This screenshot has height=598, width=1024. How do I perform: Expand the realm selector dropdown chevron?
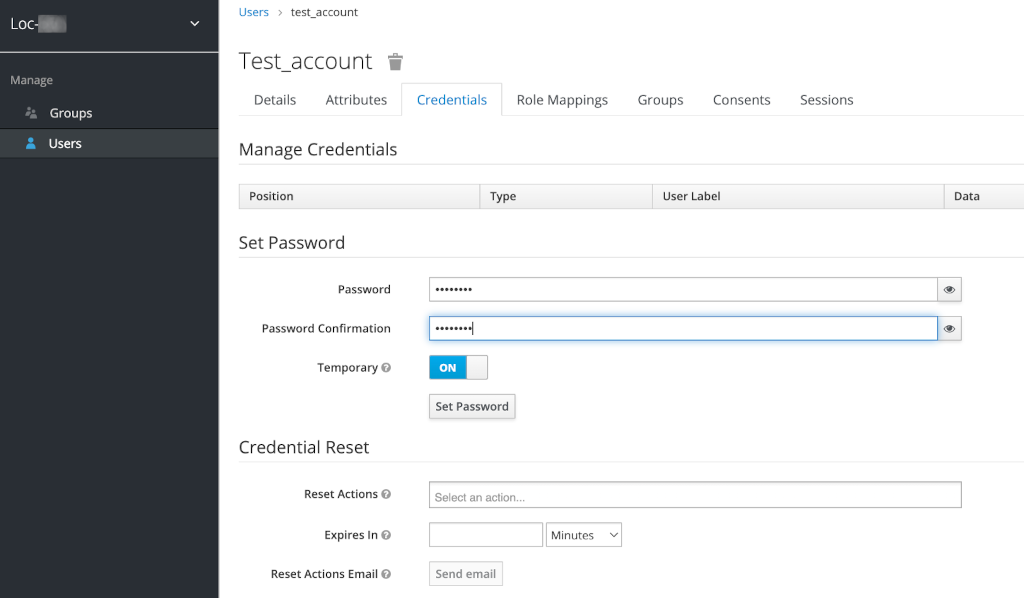tap(195, 24)
